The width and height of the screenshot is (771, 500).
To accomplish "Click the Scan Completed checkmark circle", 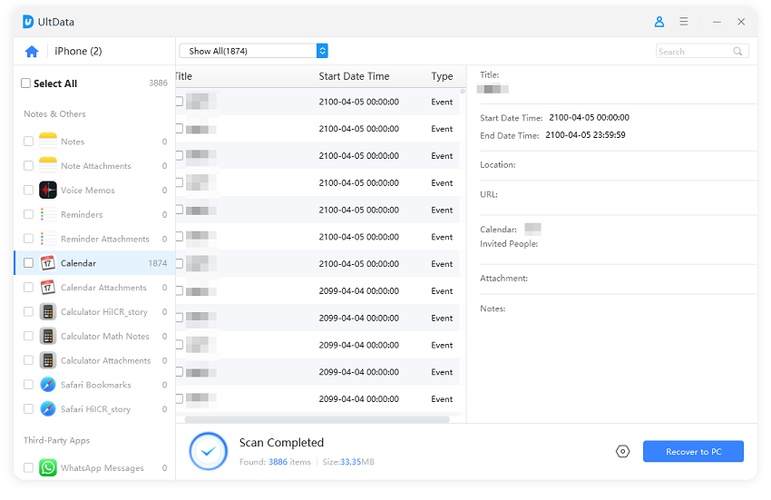I will [x=208, y=451].
